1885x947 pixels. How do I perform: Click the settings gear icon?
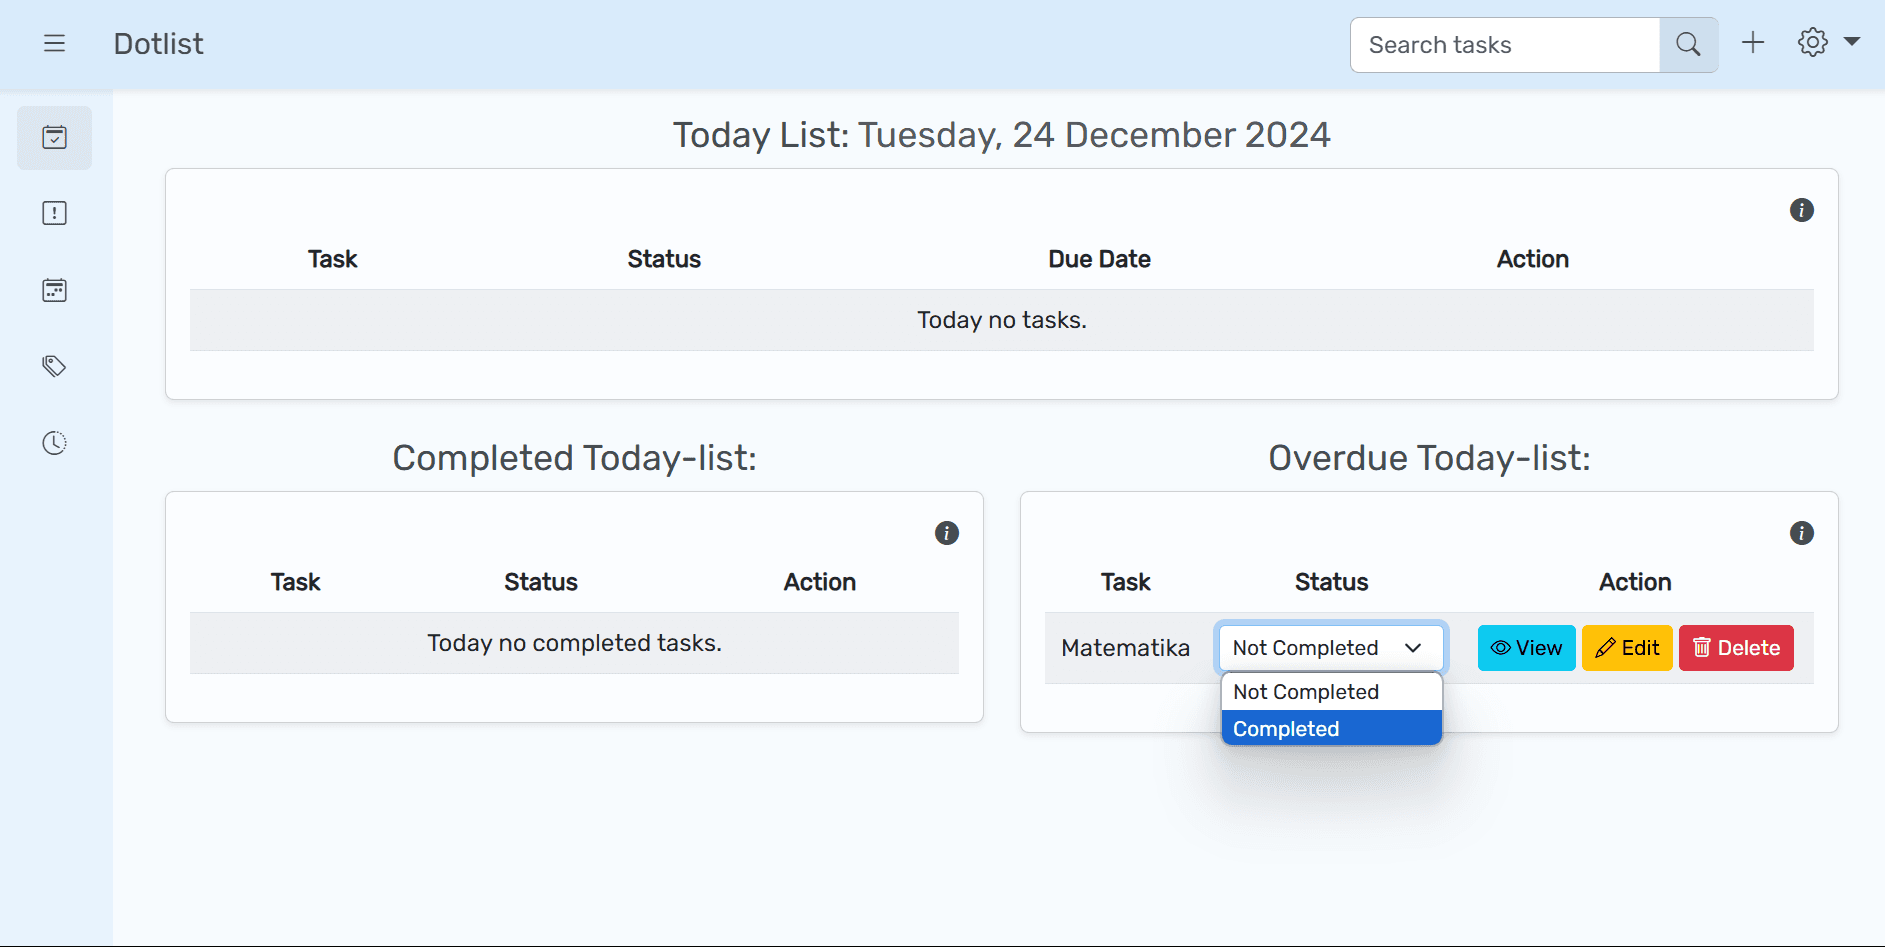(1812, 43)
